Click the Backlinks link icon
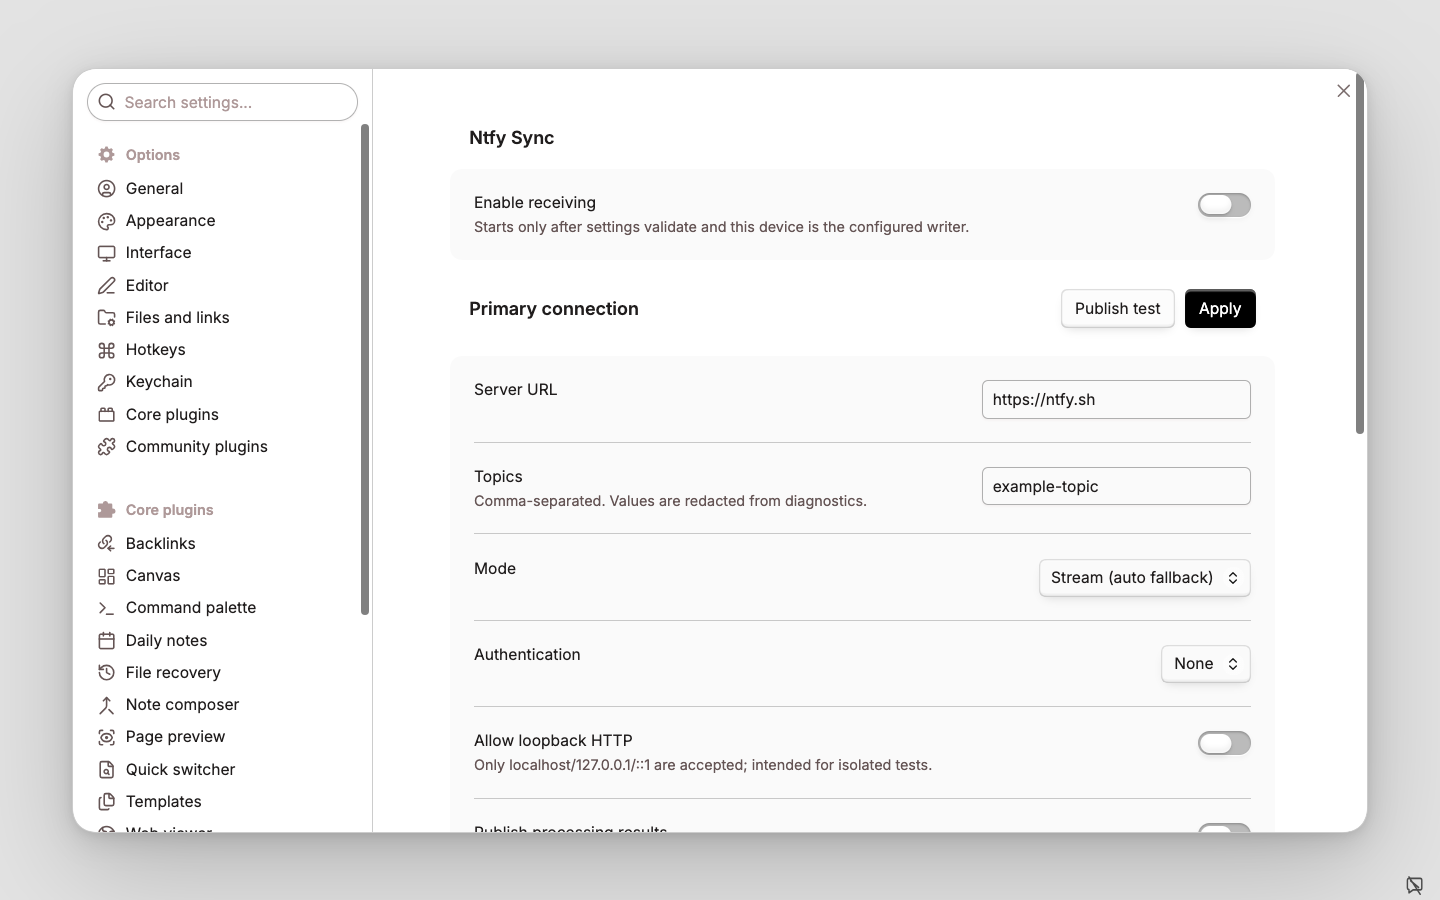This screenshot has width=1440, height=900. click(x=107, y=544)
